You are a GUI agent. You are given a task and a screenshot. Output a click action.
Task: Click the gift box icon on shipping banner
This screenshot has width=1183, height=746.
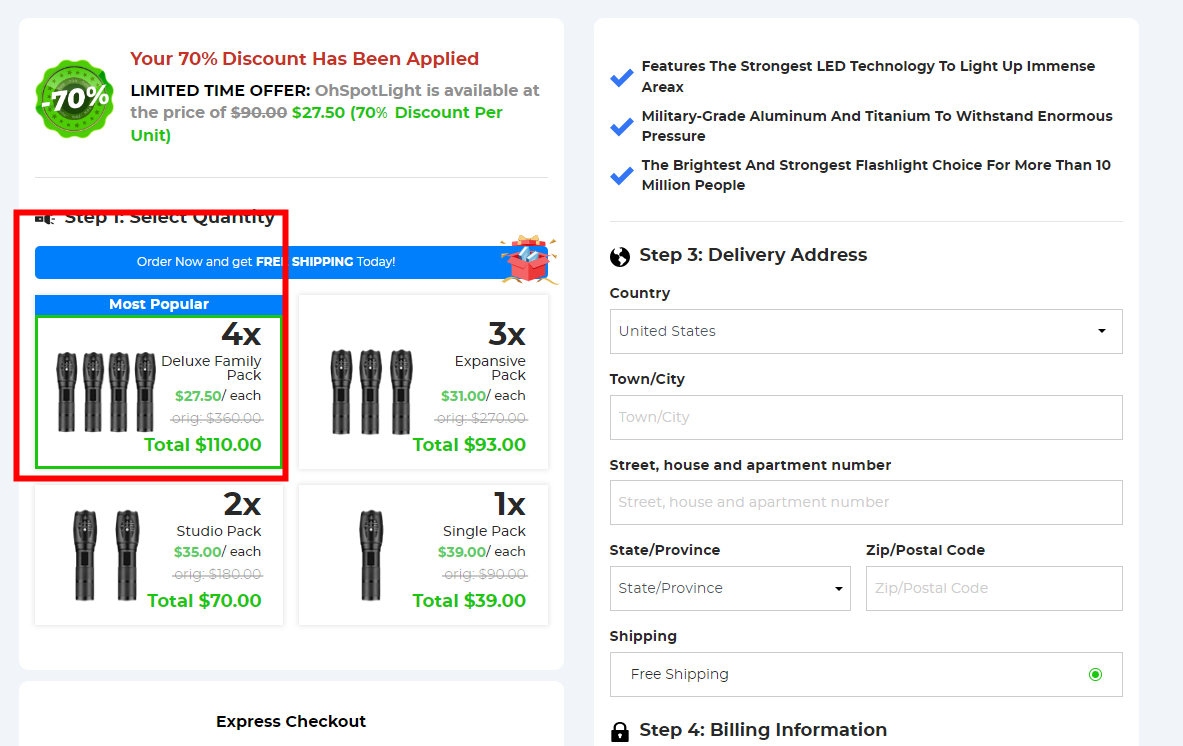[x=528, y=261]
